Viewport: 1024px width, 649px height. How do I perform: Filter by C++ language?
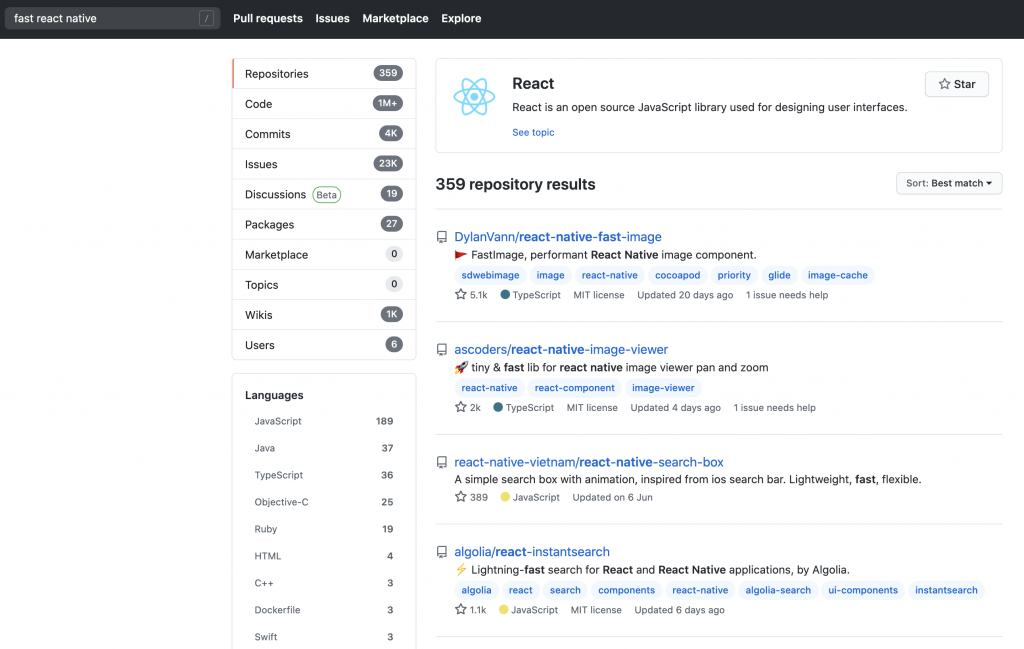tap(324, 583)
